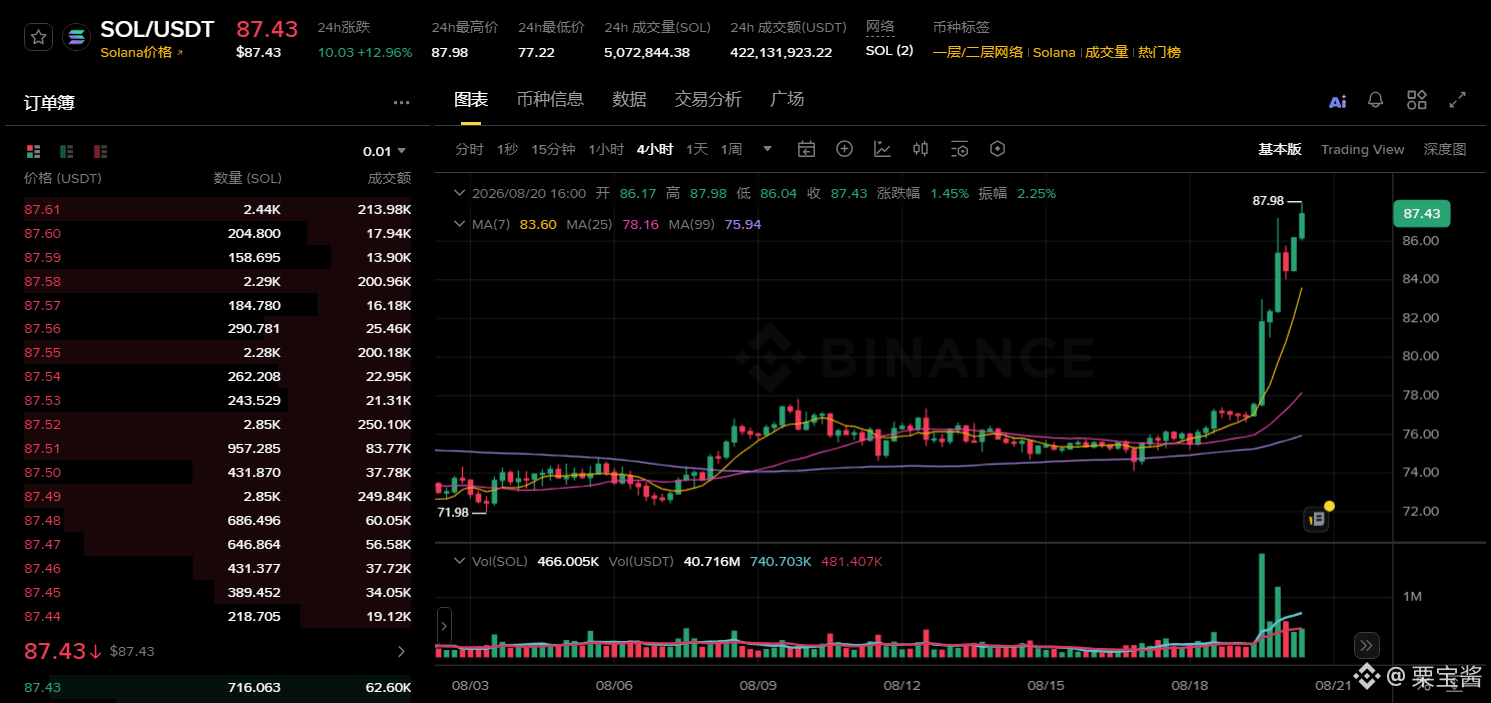Viewport: 1491px width, 703px height.
Task: Click the yellow-dotted notes icon on the chart
Action: click(x=1317, y=518)
